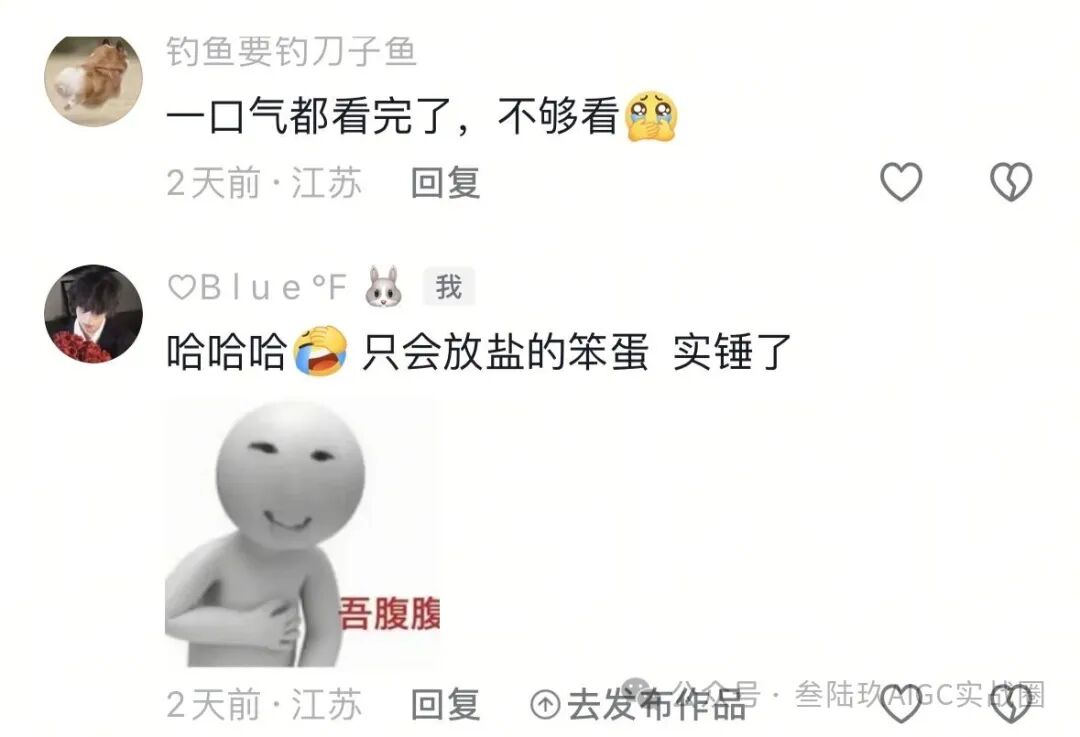Open username 钓鱼要钓刀子鱼 profile
Image resolution: width=1080 pixels, height=737 pixels.
pyautogui.click(x=291, y=52)
